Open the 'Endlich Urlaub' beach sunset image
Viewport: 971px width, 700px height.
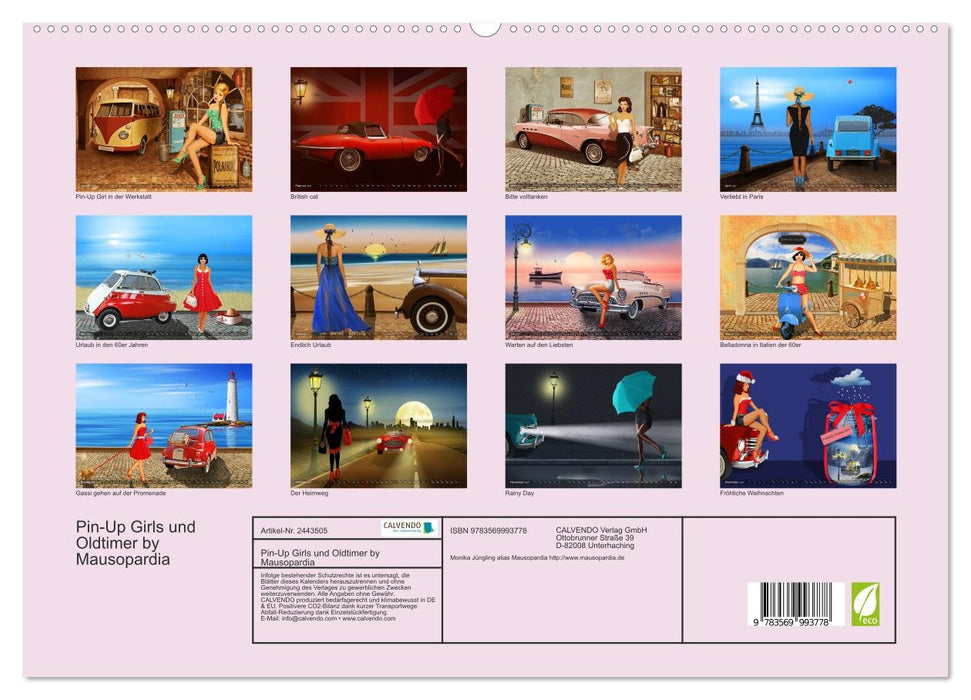click(x=378, y=277)
